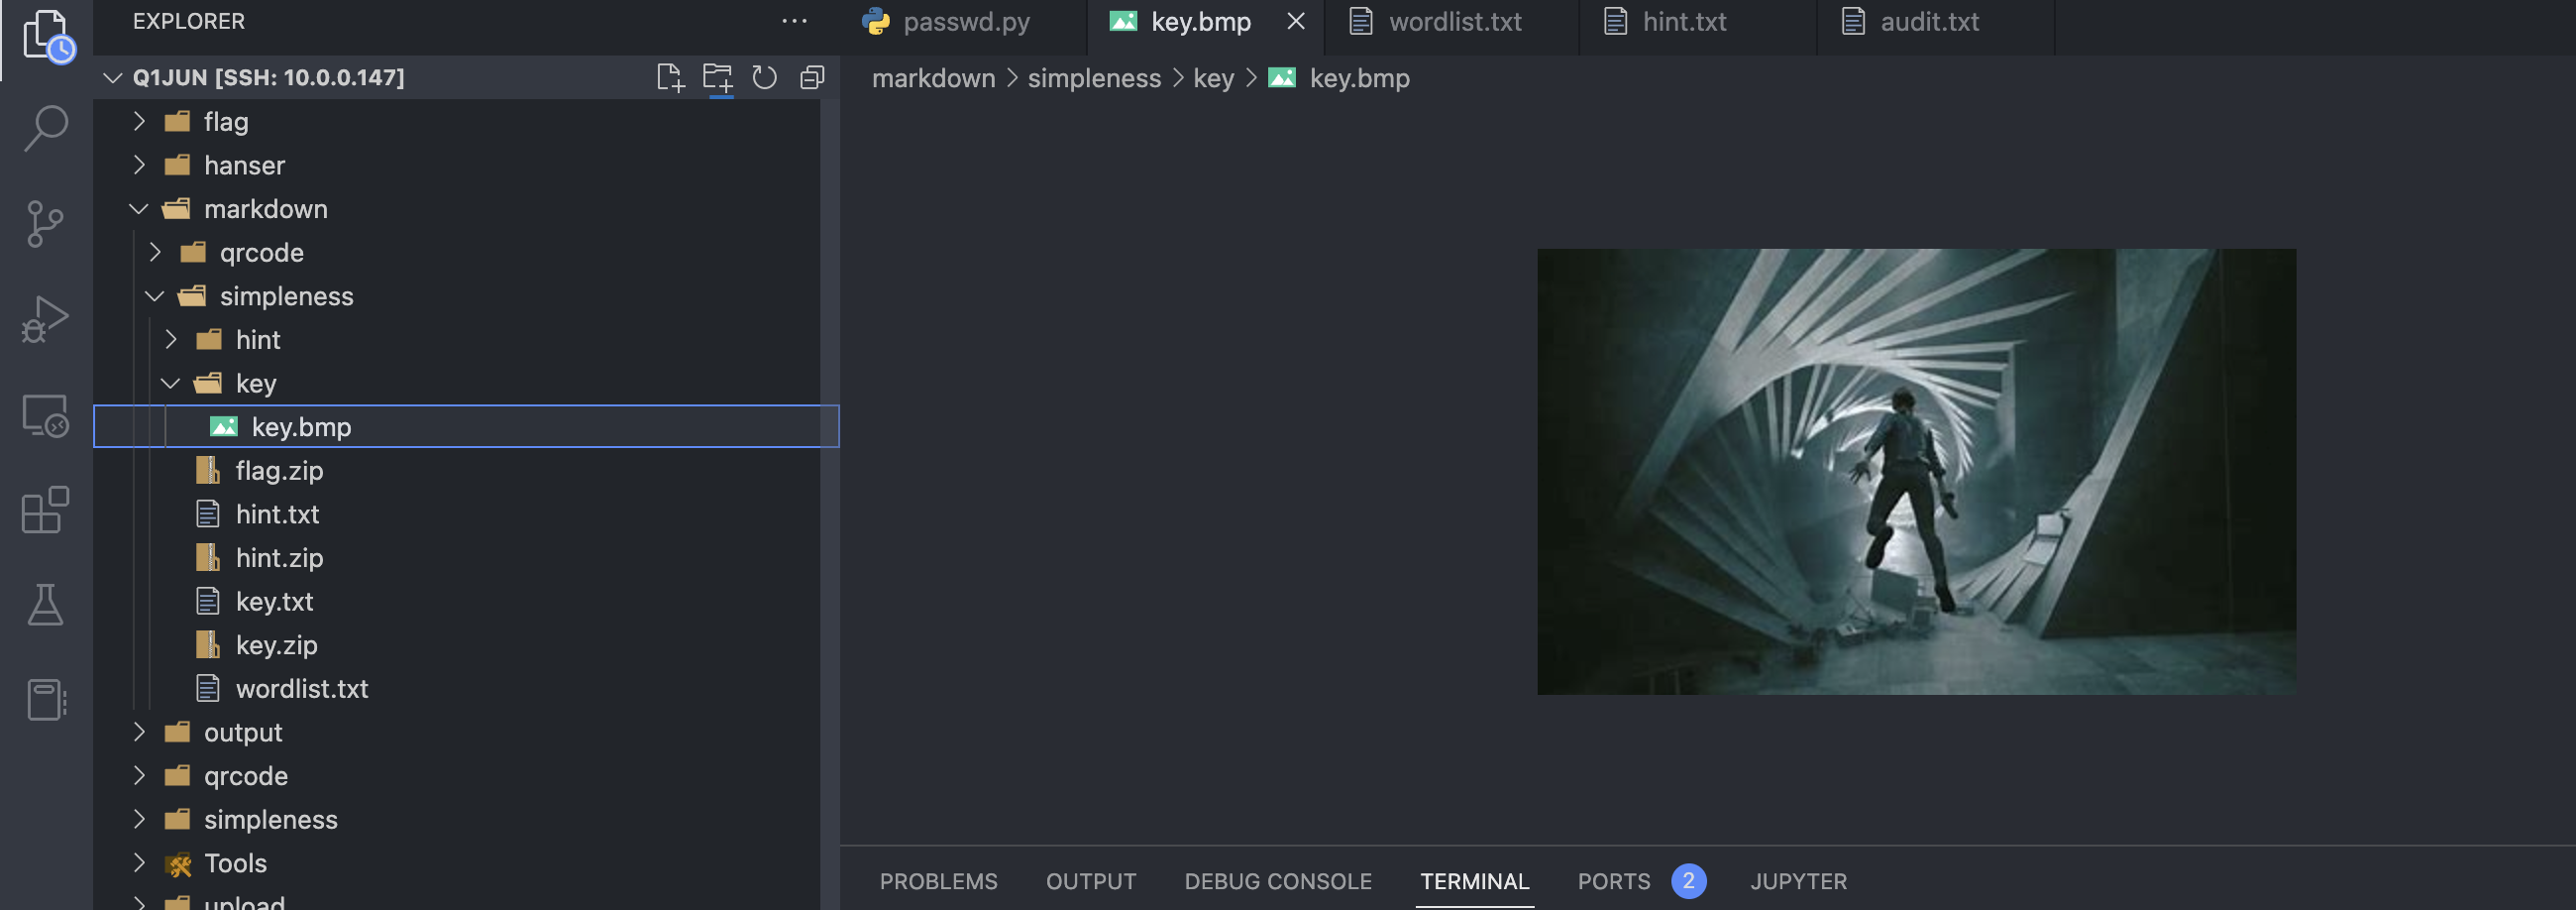Open Extensions view
The height and width of the screenshot is (910, 2576).
[x=46, y=510]
